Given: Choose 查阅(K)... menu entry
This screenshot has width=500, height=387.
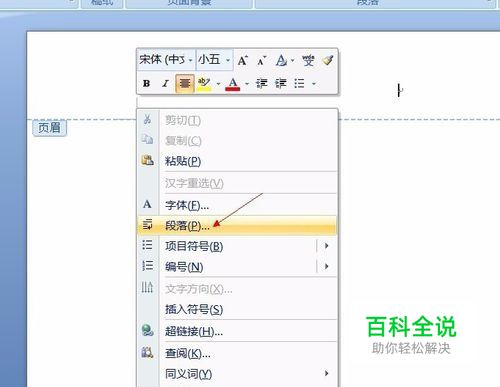Looking at the screenshot, I should tap(237, 353).
